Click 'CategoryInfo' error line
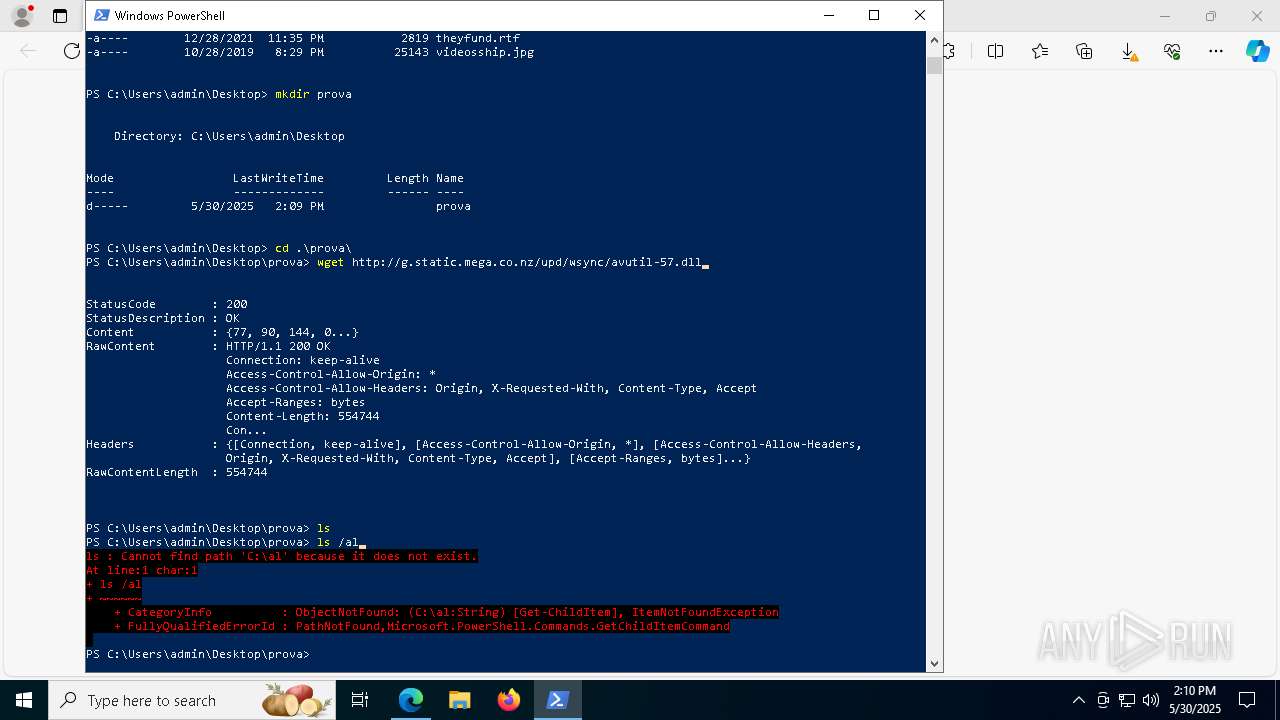Screen dimensions: 1280x720 click(446, 612)
